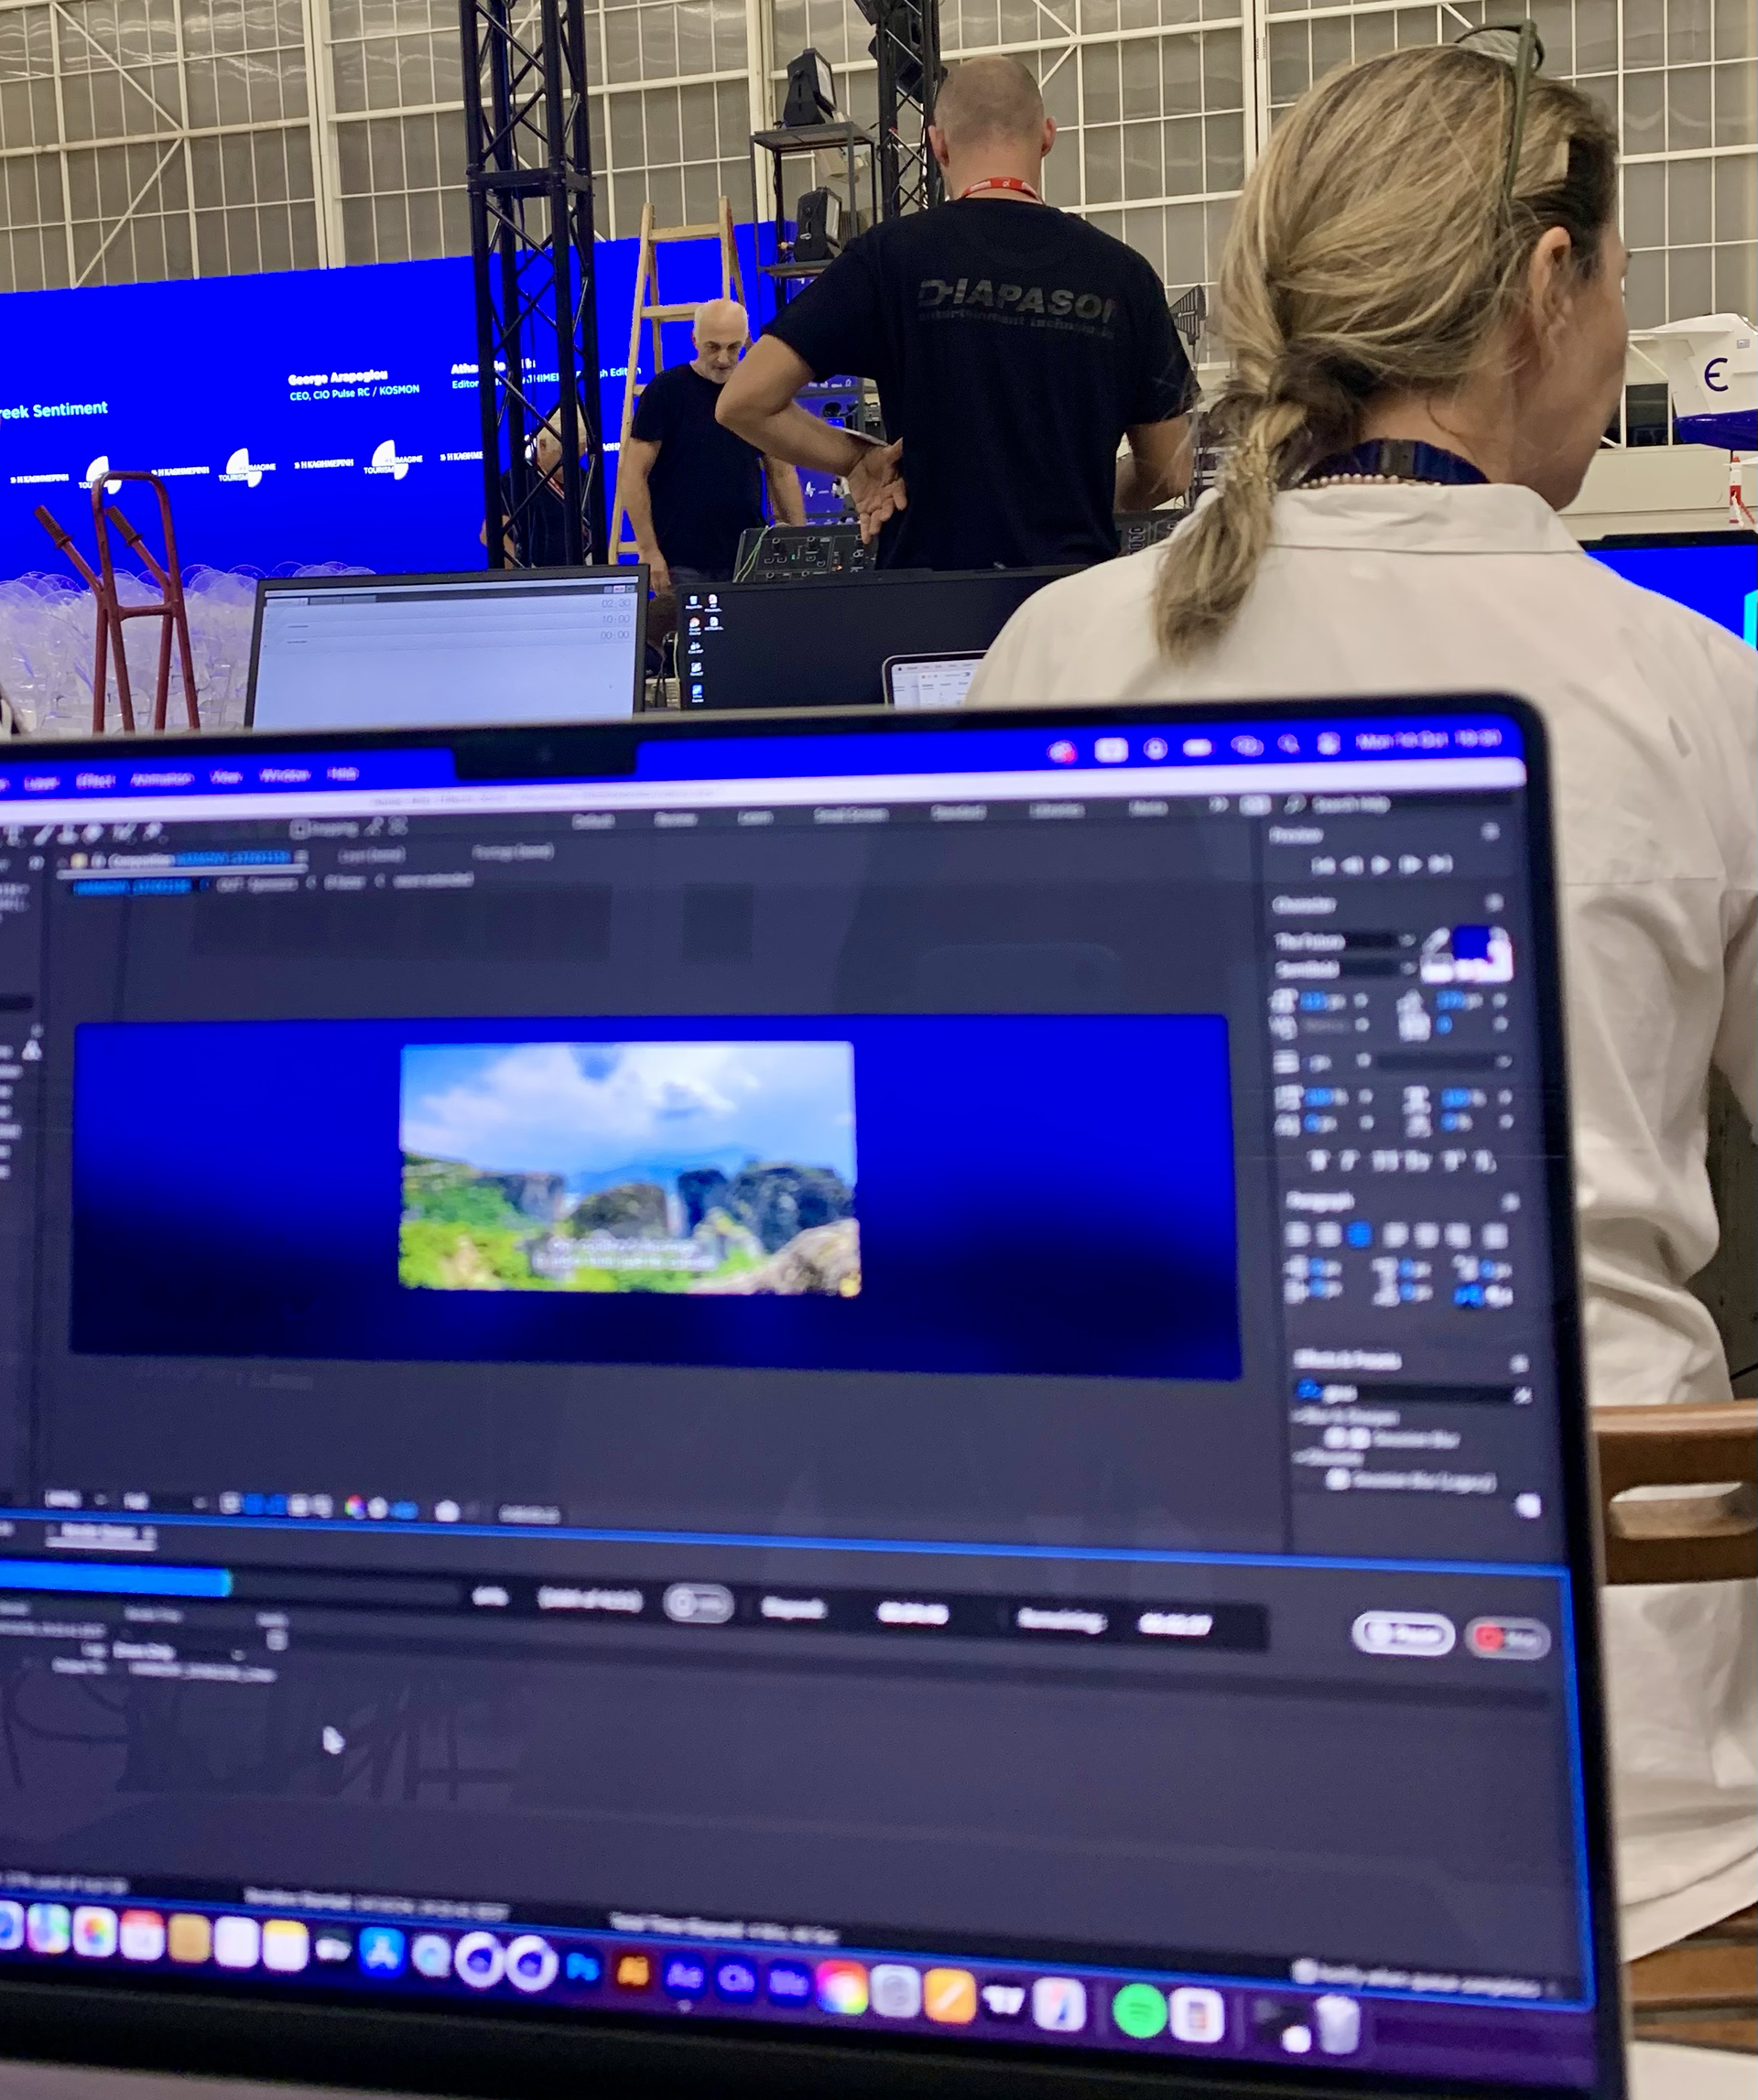Click the Illustrator icon in the Dock
The image size is (1758, 2100).
(x=633, y=1973)
